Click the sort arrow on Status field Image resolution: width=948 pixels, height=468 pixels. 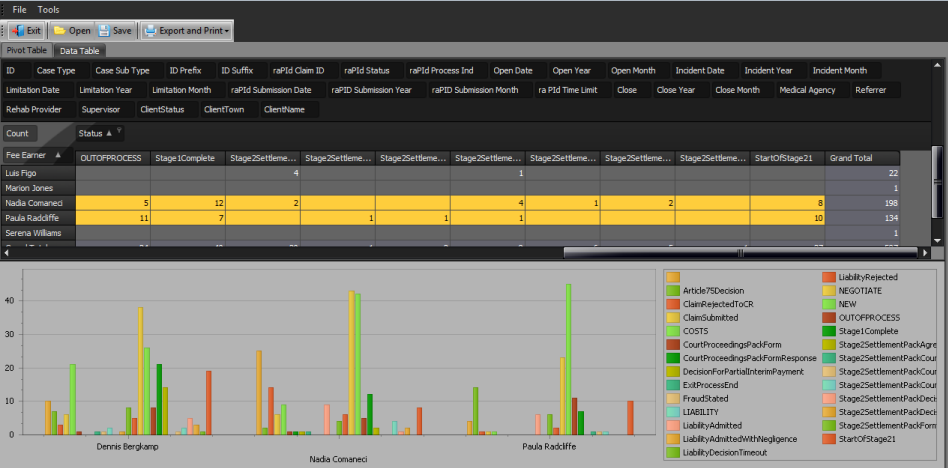pyautogui.click(x=108, y=133)
